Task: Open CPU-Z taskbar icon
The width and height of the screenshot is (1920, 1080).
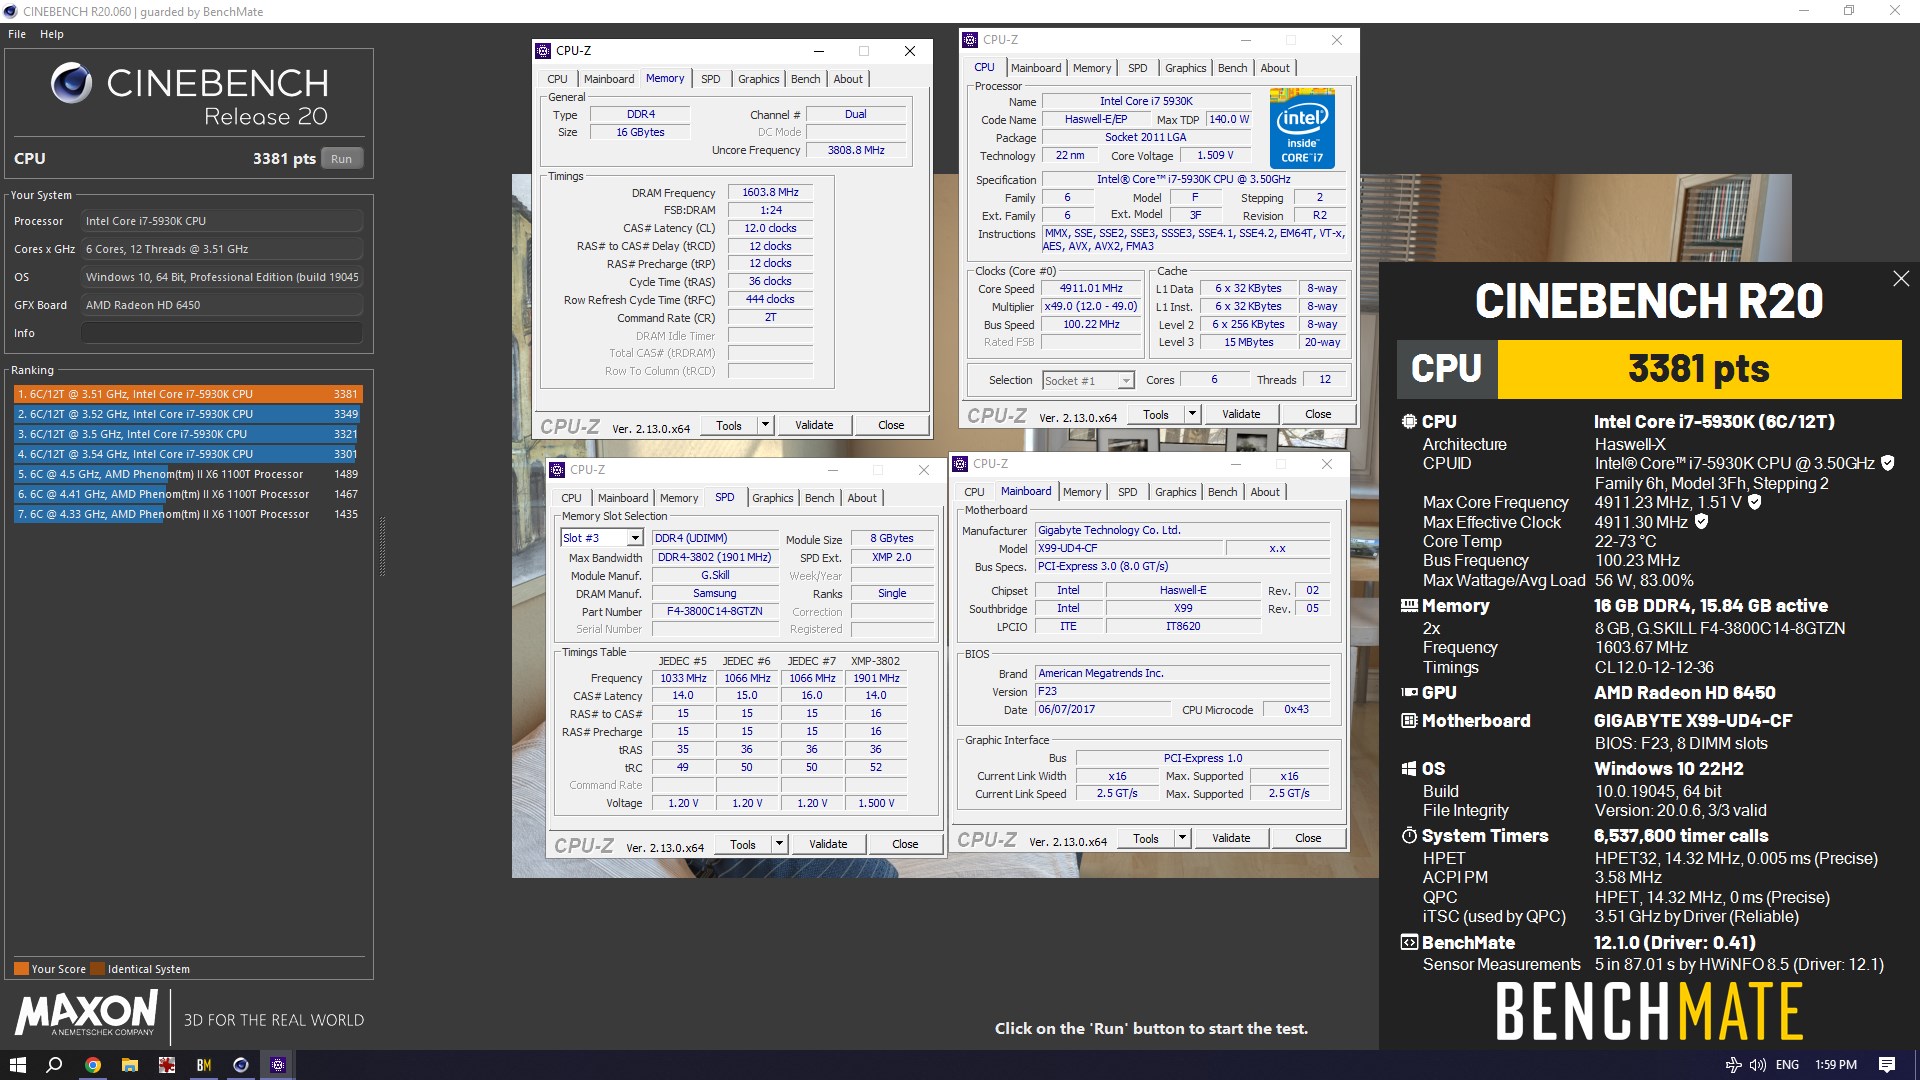Action: point(278,1065)
